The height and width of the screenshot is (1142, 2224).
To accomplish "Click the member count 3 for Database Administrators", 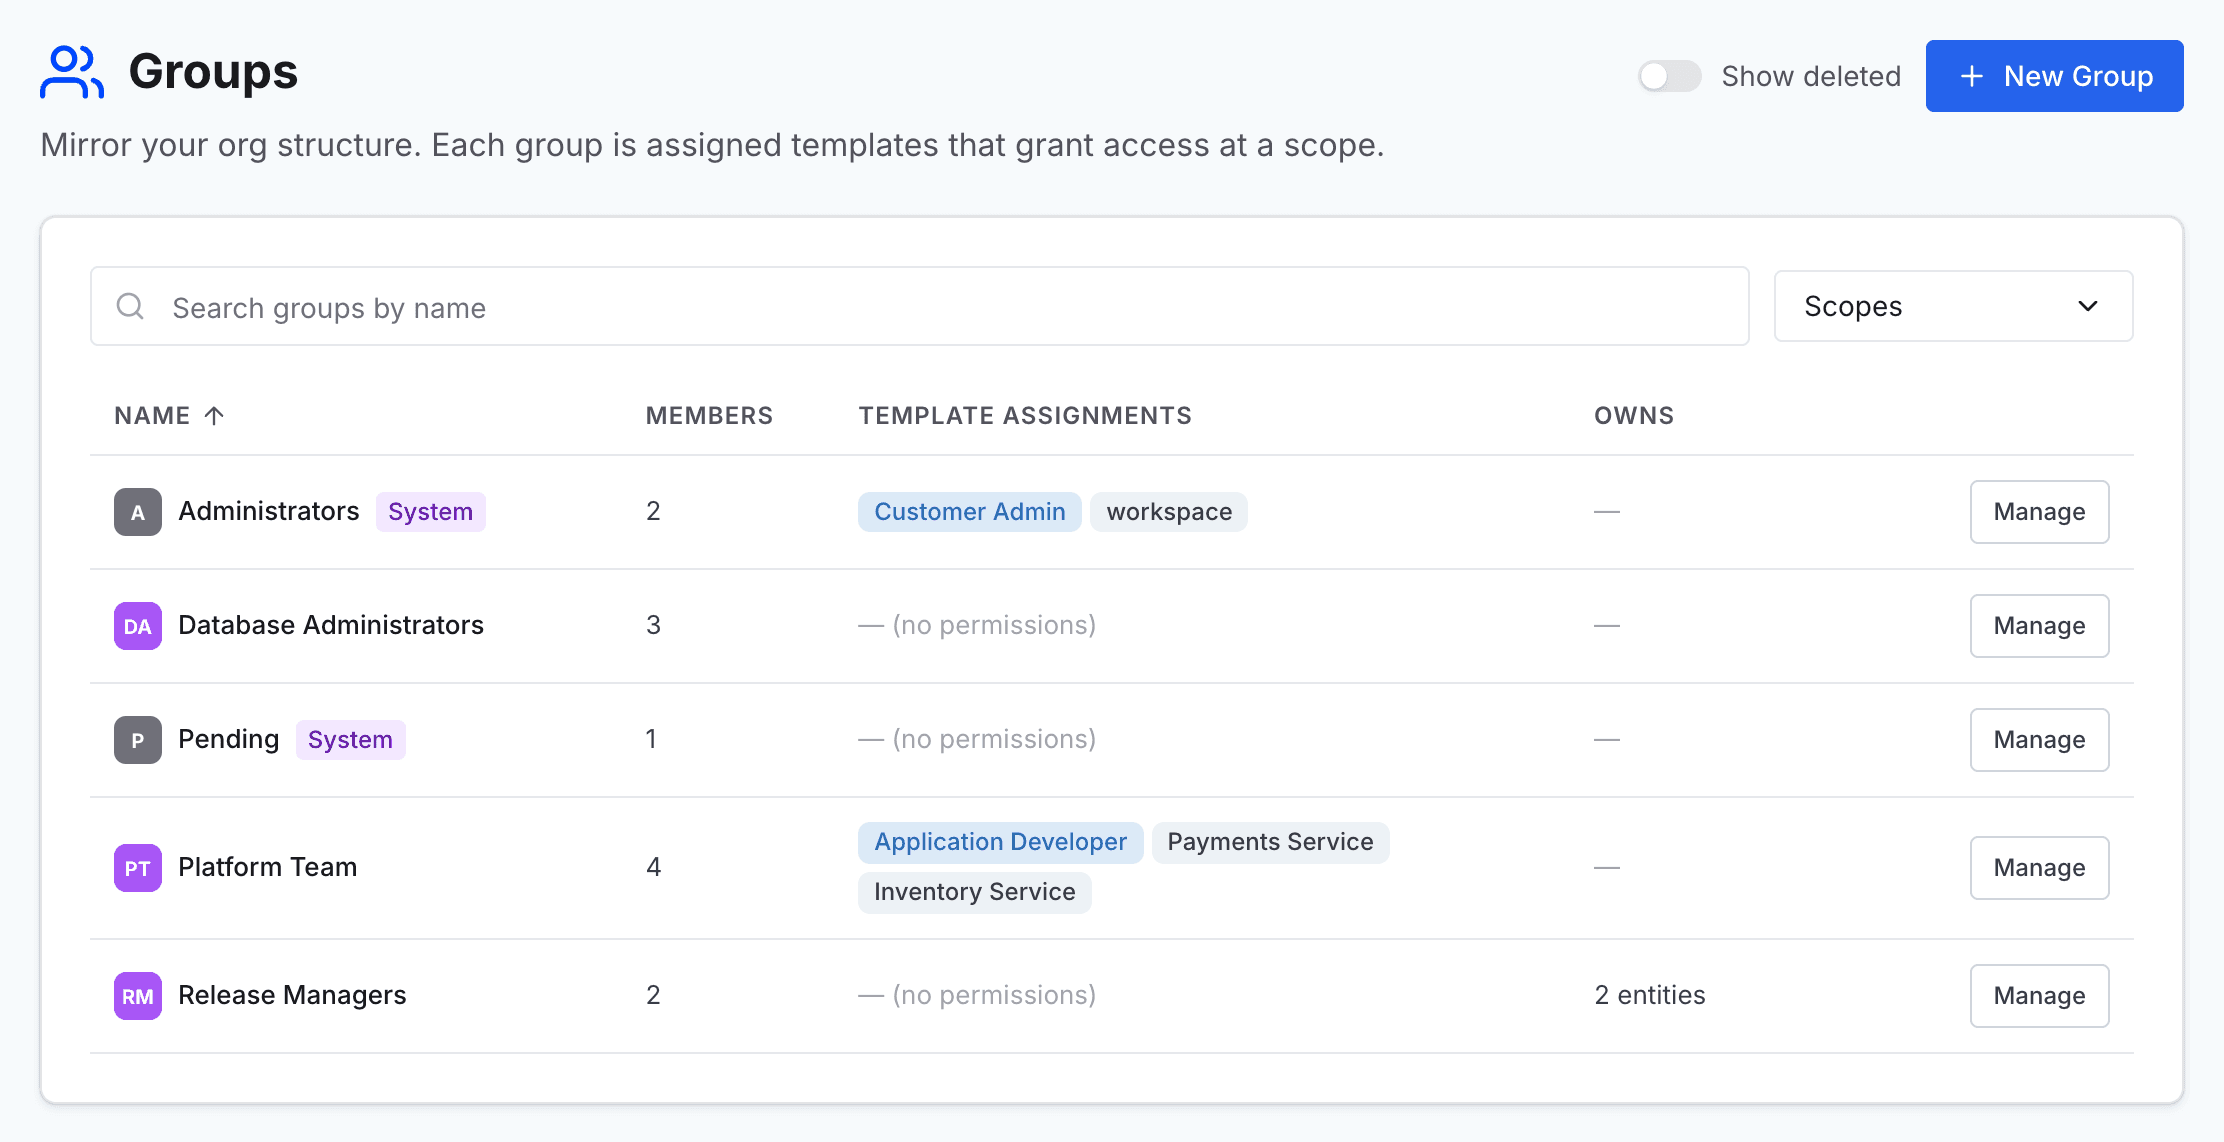I will coord(653,626).
